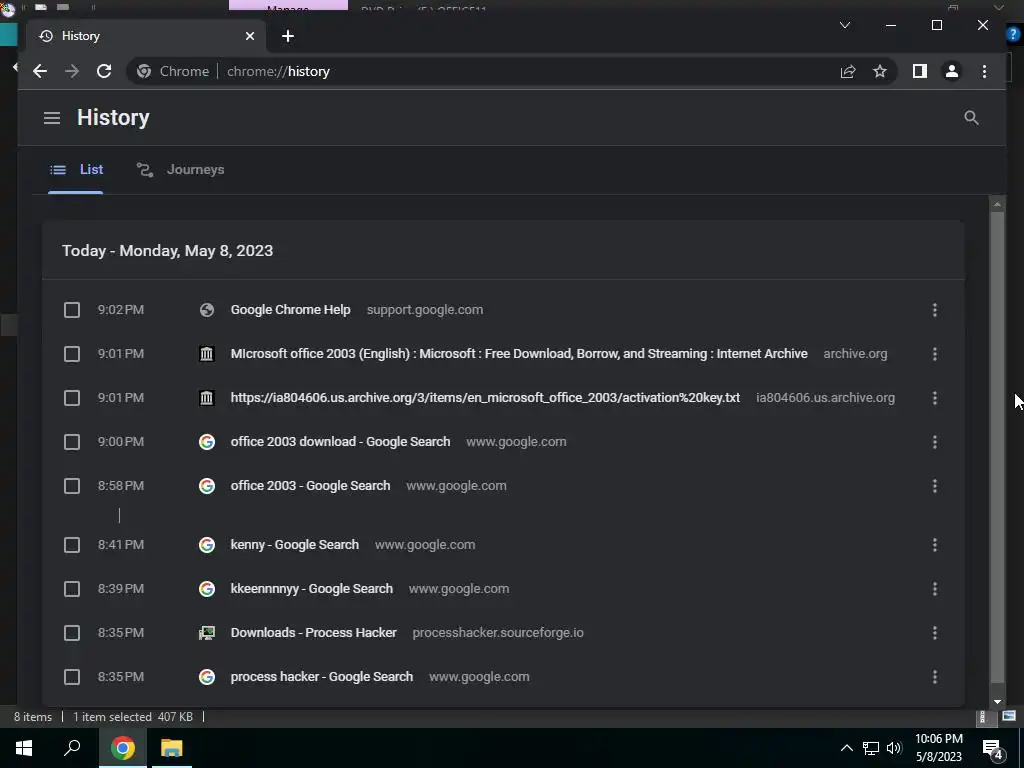Click the history list vertical scrollbar
The width and height of the screenshot is (1024, 768).
coord(997,447)
